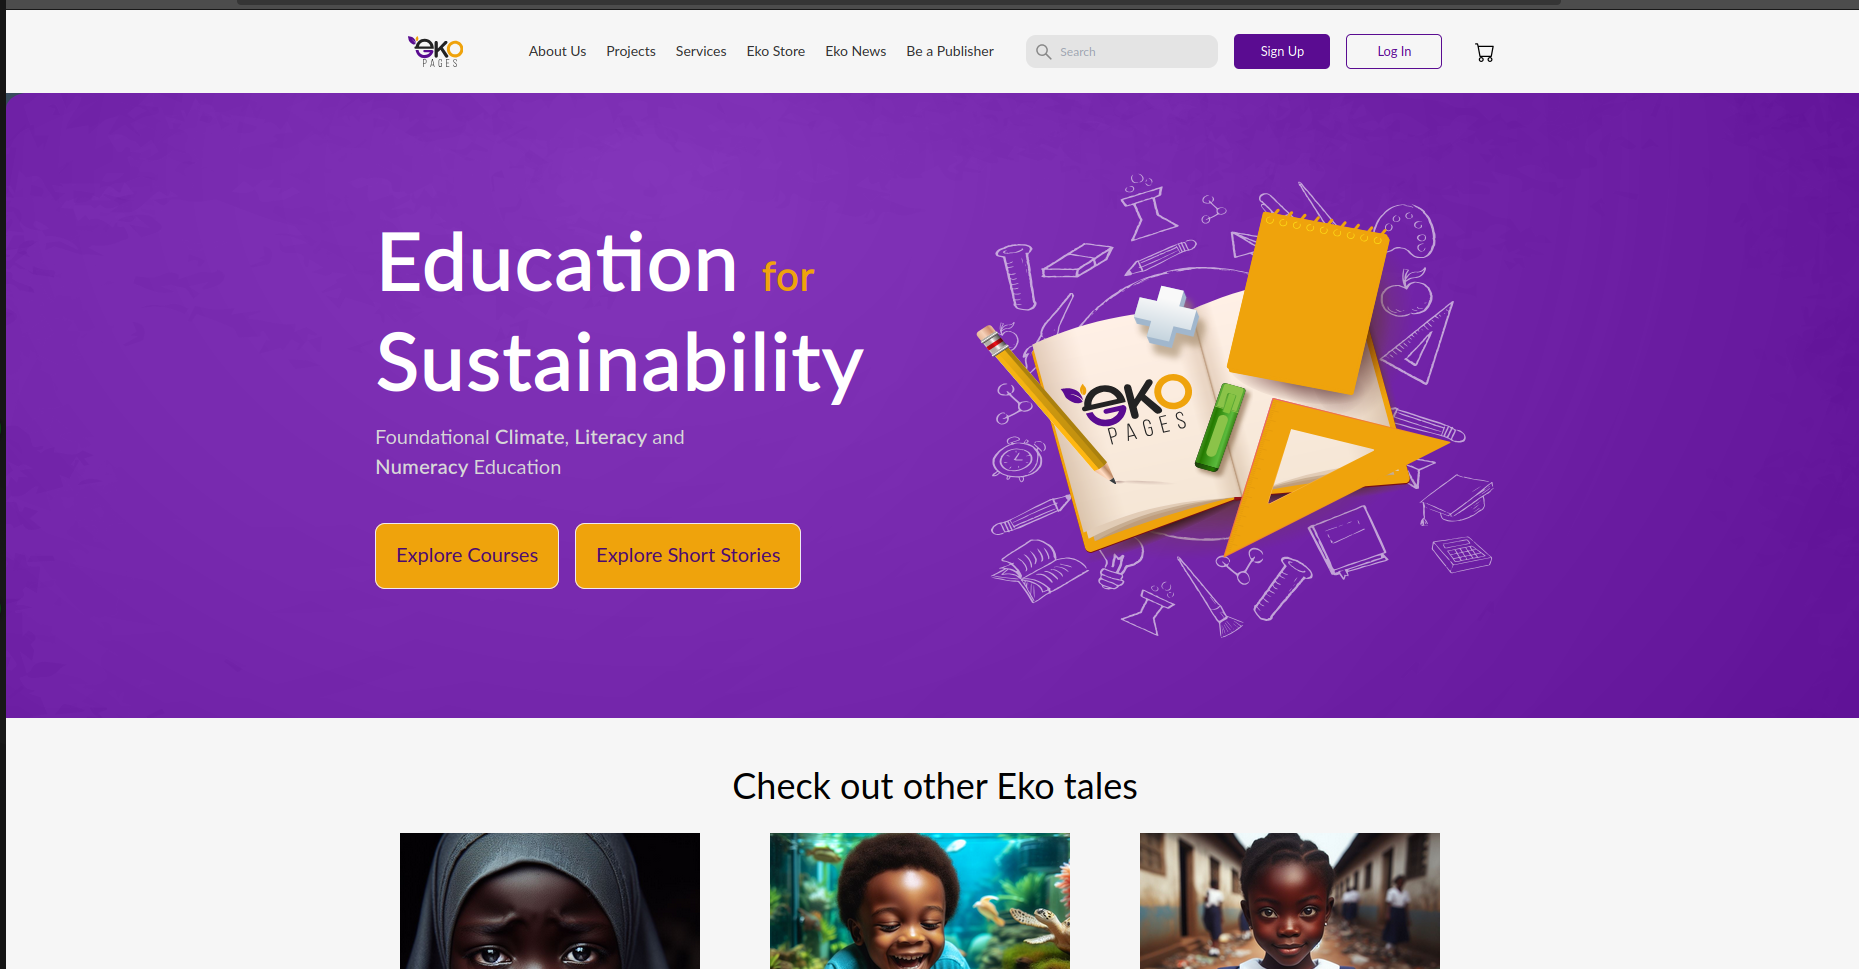The width and height of the screenshot is (1859, 969).
Task: Select the Services menu item
Action: click(701, 51)
